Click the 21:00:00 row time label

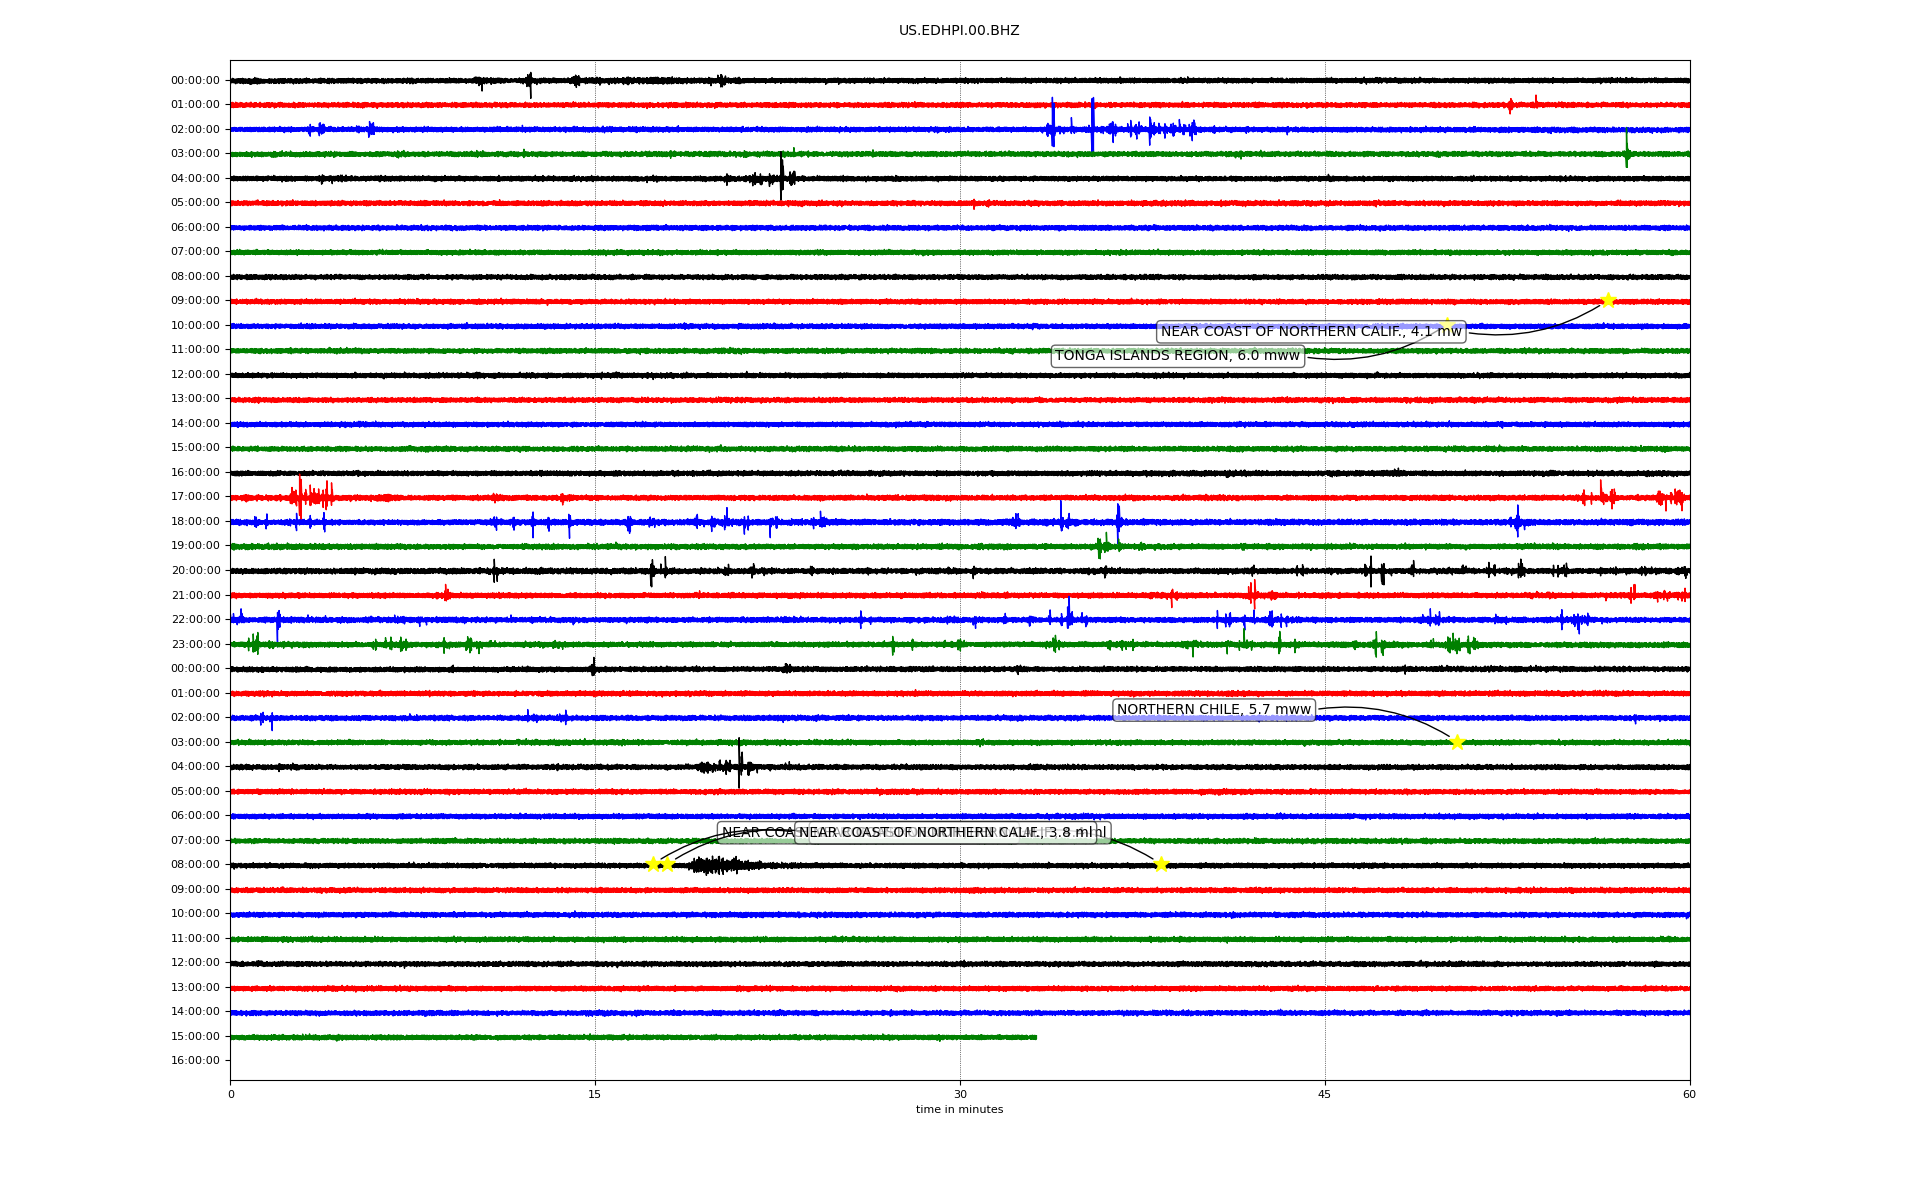click(195, 596)
